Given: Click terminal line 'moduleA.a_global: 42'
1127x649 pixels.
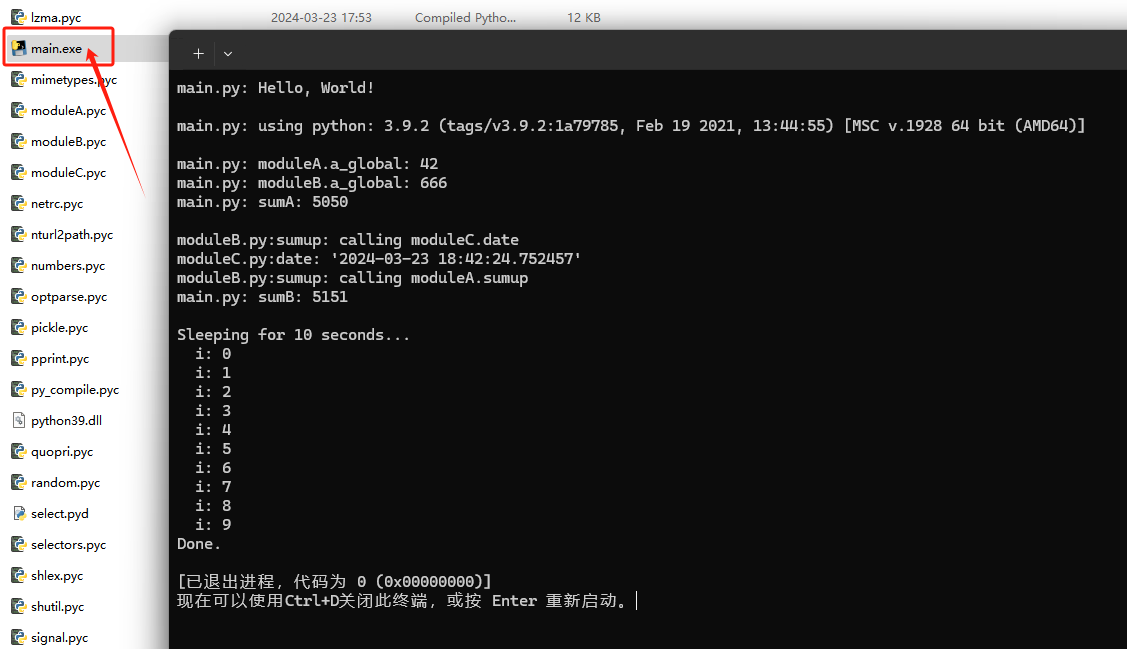Looking at the screenshot, I should [308, 164].
